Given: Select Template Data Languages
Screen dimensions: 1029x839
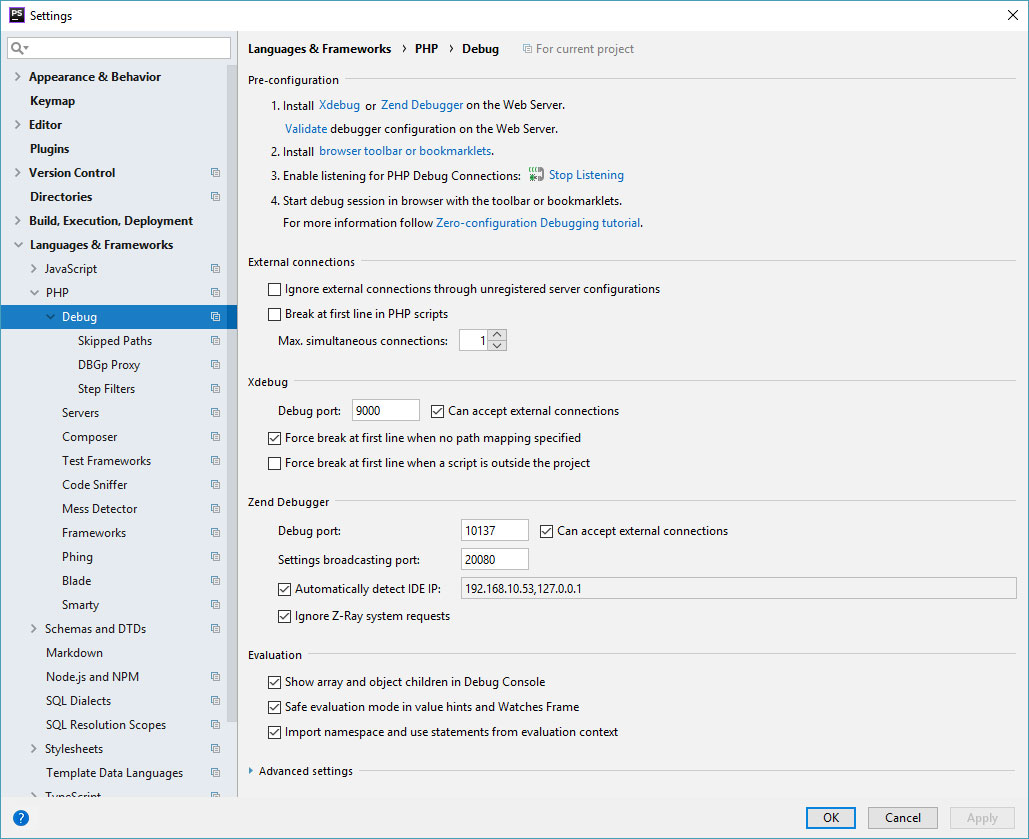Looking at the screenshot, I should 114,773.
